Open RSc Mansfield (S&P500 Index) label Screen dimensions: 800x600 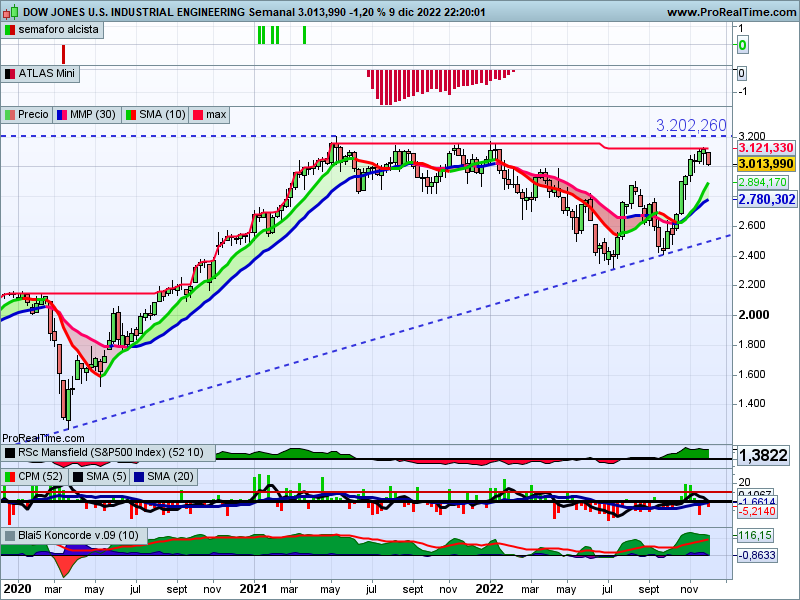111,452
